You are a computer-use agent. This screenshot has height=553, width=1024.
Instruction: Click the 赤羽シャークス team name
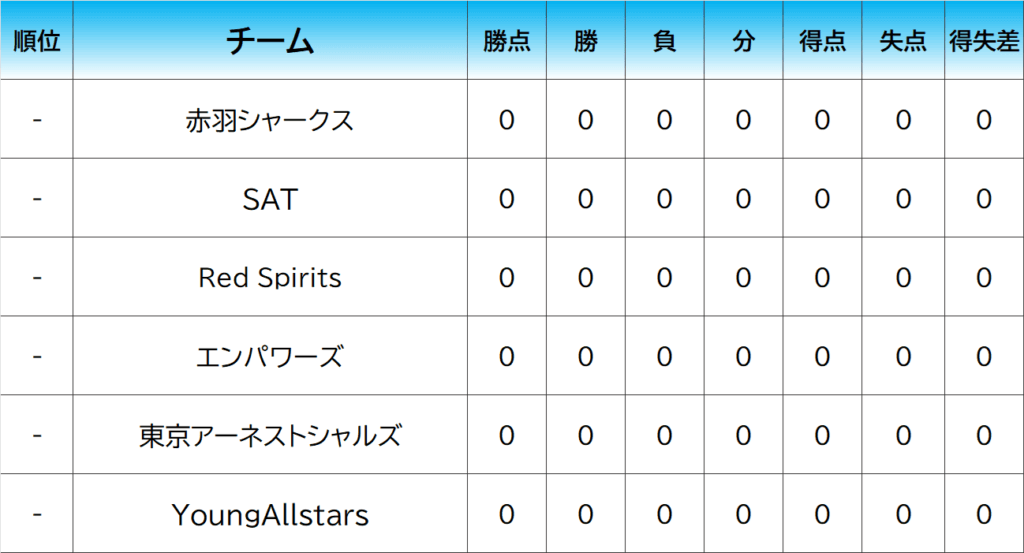click(x=270, y=120)
